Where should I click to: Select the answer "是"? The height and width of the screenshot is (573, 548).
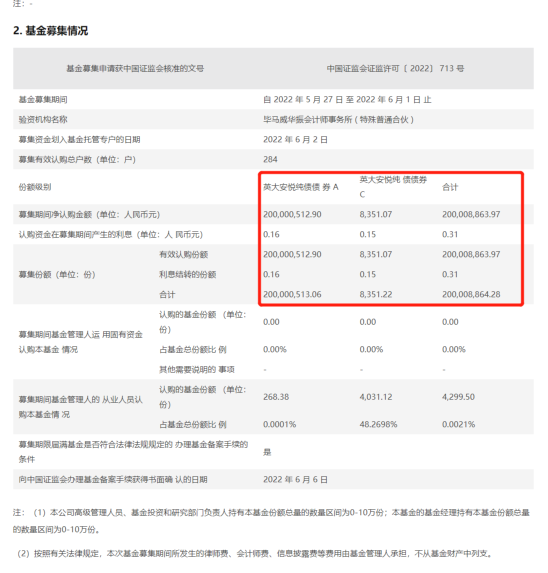point(267,452)
